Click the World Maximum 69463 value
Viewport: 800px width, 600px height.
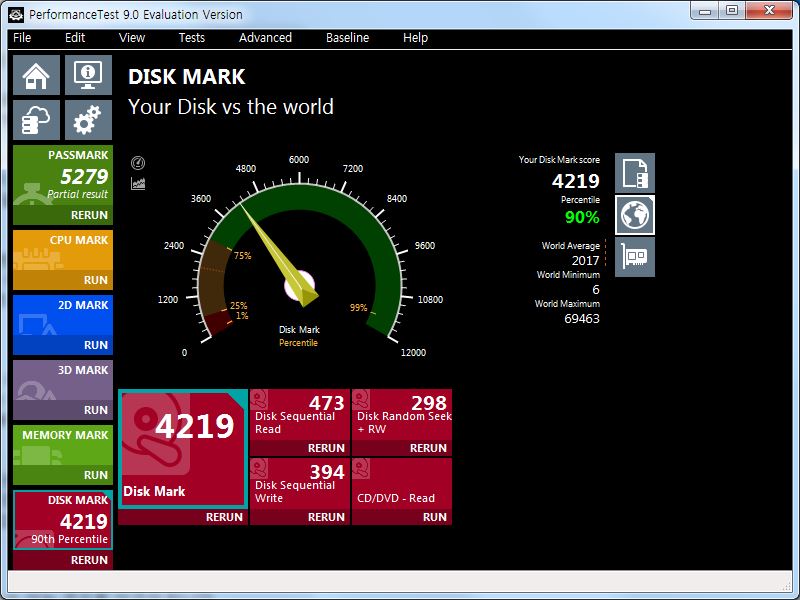click(582, 319)
